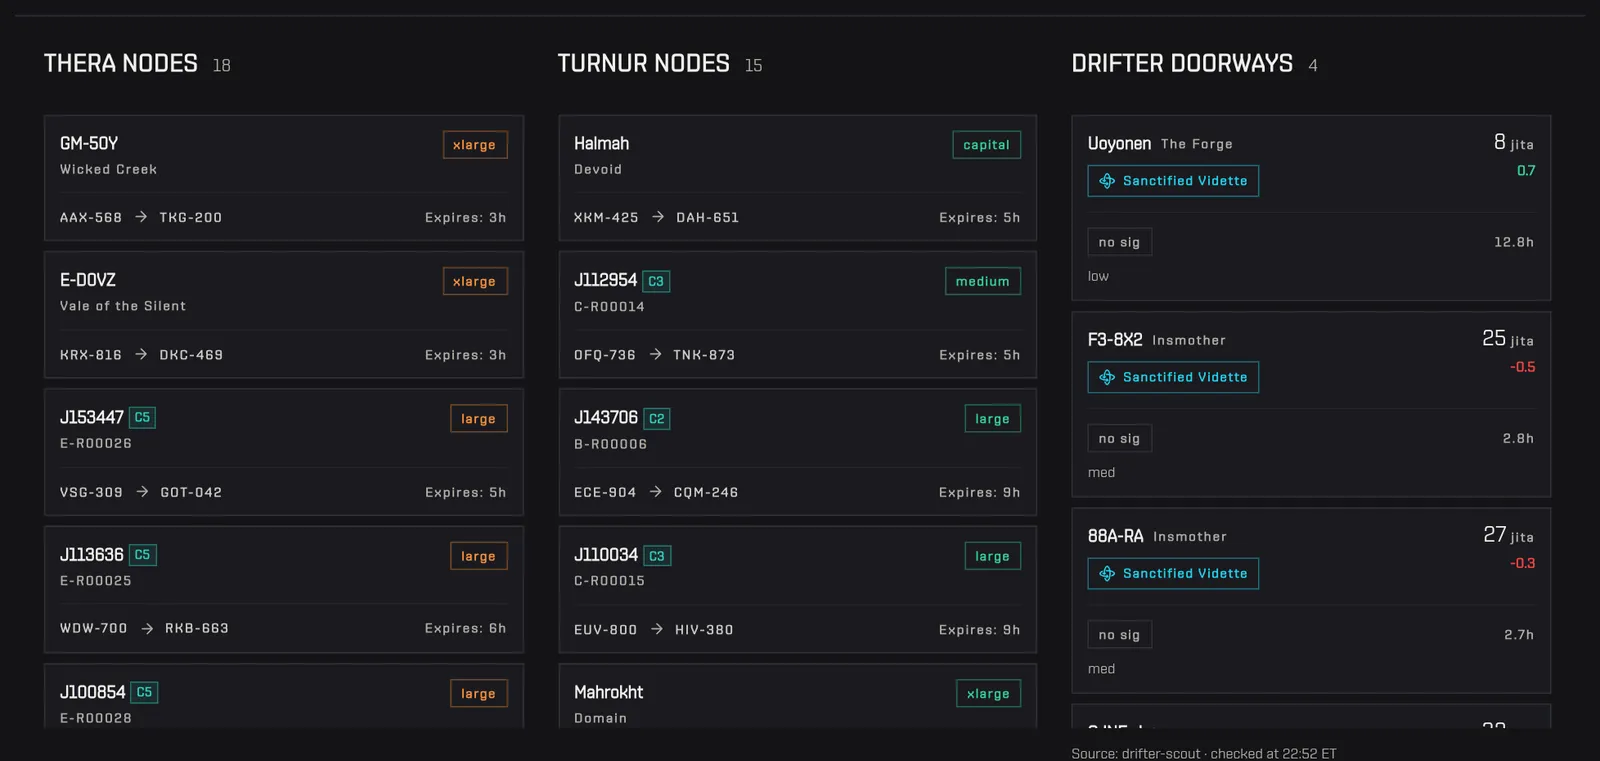This screenshot has height=761, width=1600.
Task: Click the C5 class badge next to J153447
Action: [x=142, y=418]
